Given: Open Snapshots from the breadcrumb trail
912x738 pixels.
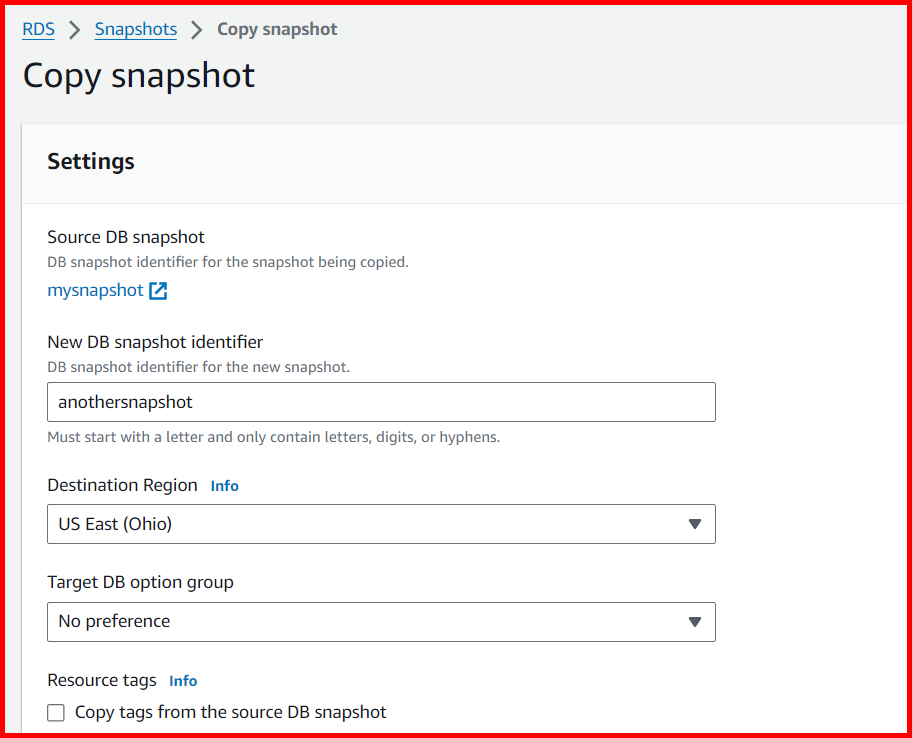Looking at the screenshot, I should point(135,29).
